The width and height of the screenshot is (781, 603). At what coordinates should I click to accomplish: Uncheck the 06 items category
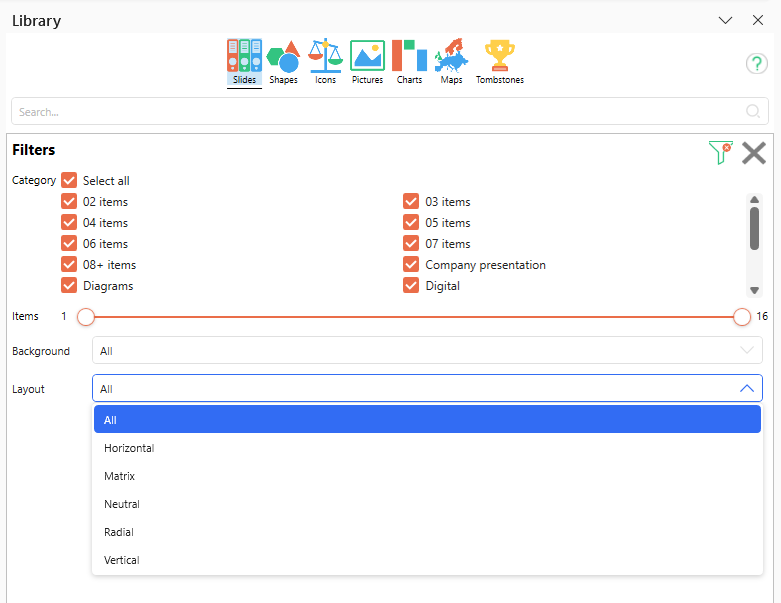point(69,243)
